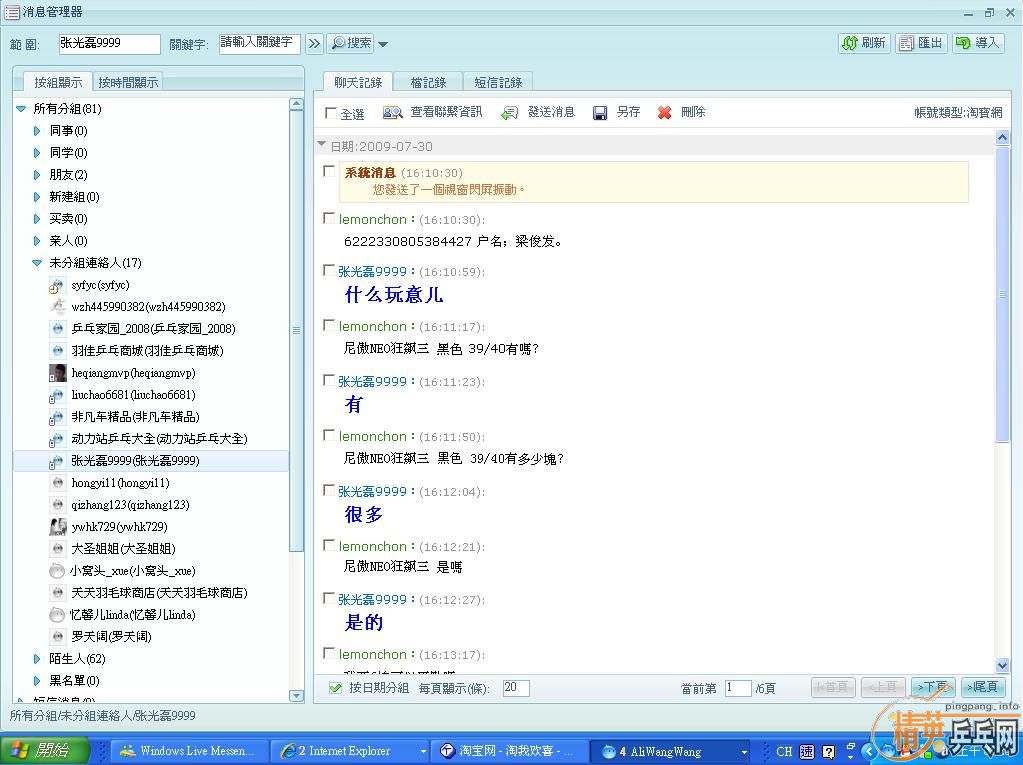Tick checkbox for lemonchon 16:11:17 message
Image resolution: width=1023 pixels, height=765 pixels.
tap(329, 325)
